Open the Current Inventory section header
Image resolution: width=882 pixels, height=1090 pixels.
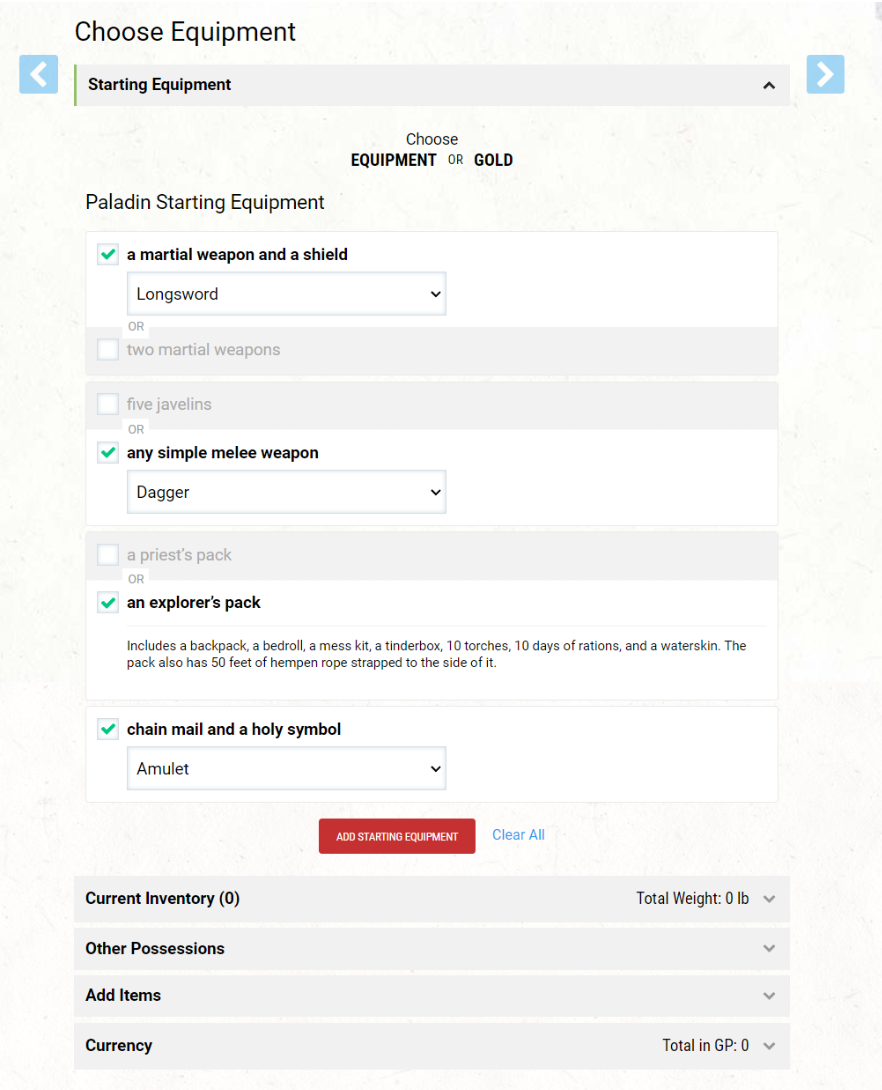[432, 899]
